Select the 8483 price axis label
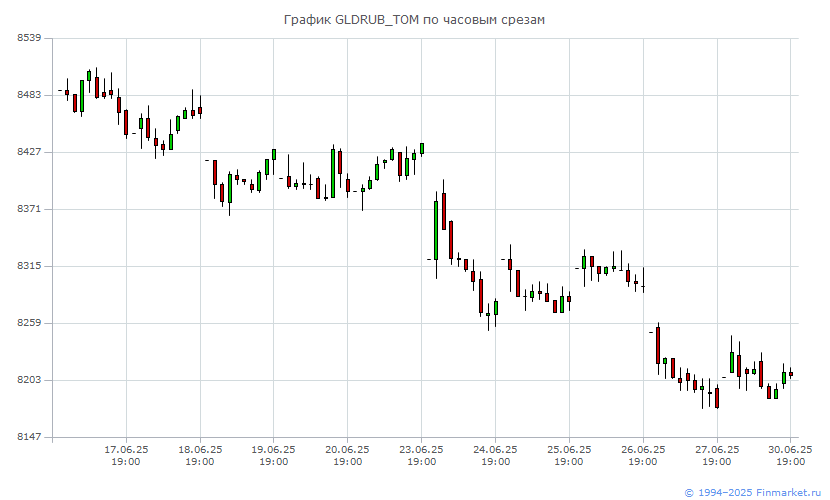The width and height of the screenshot is (830, 500). pyautogui.click(x=29, y=95)
